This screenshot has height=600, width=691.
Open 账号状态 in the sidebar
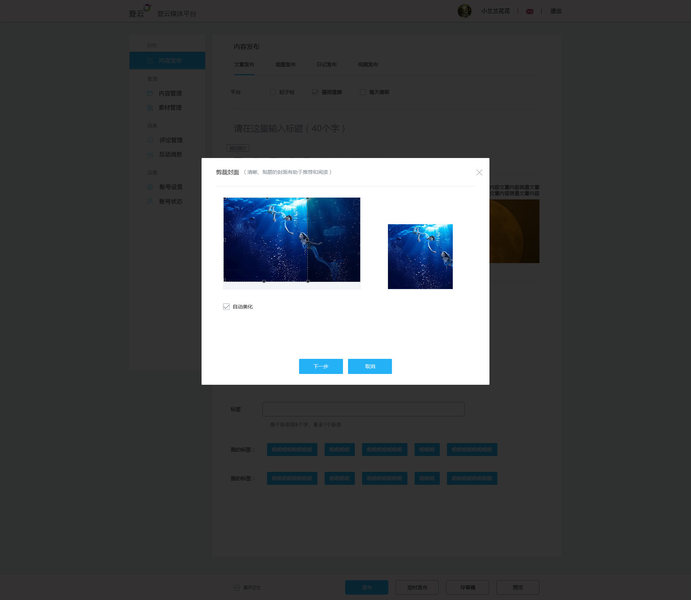(171, 202)
